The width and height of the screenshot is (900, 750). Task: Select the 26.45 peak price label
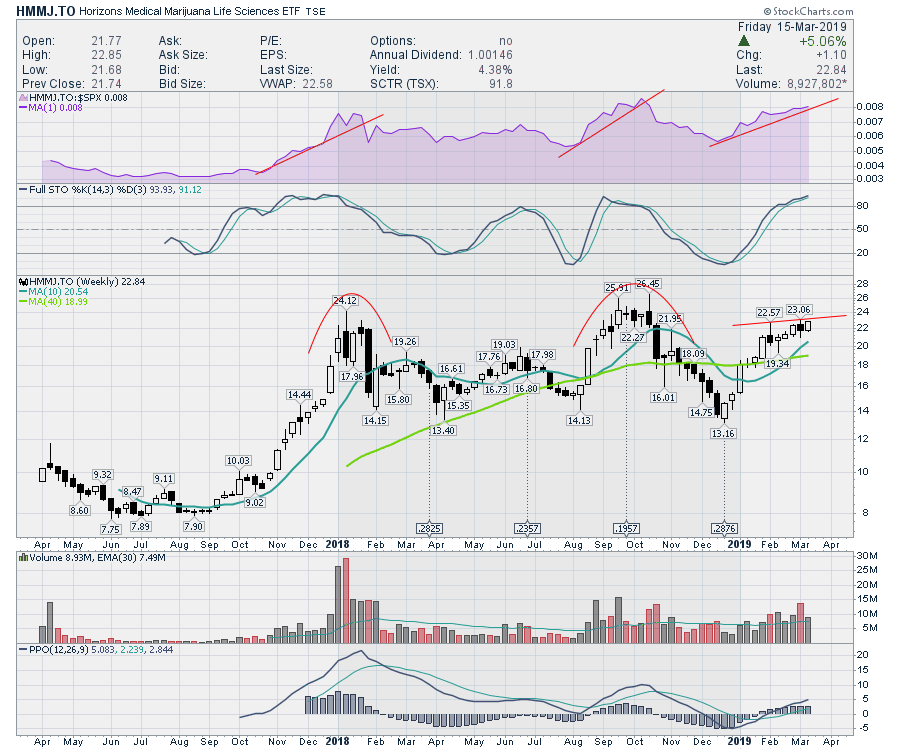pyautogui.click(x=648, y=283)
